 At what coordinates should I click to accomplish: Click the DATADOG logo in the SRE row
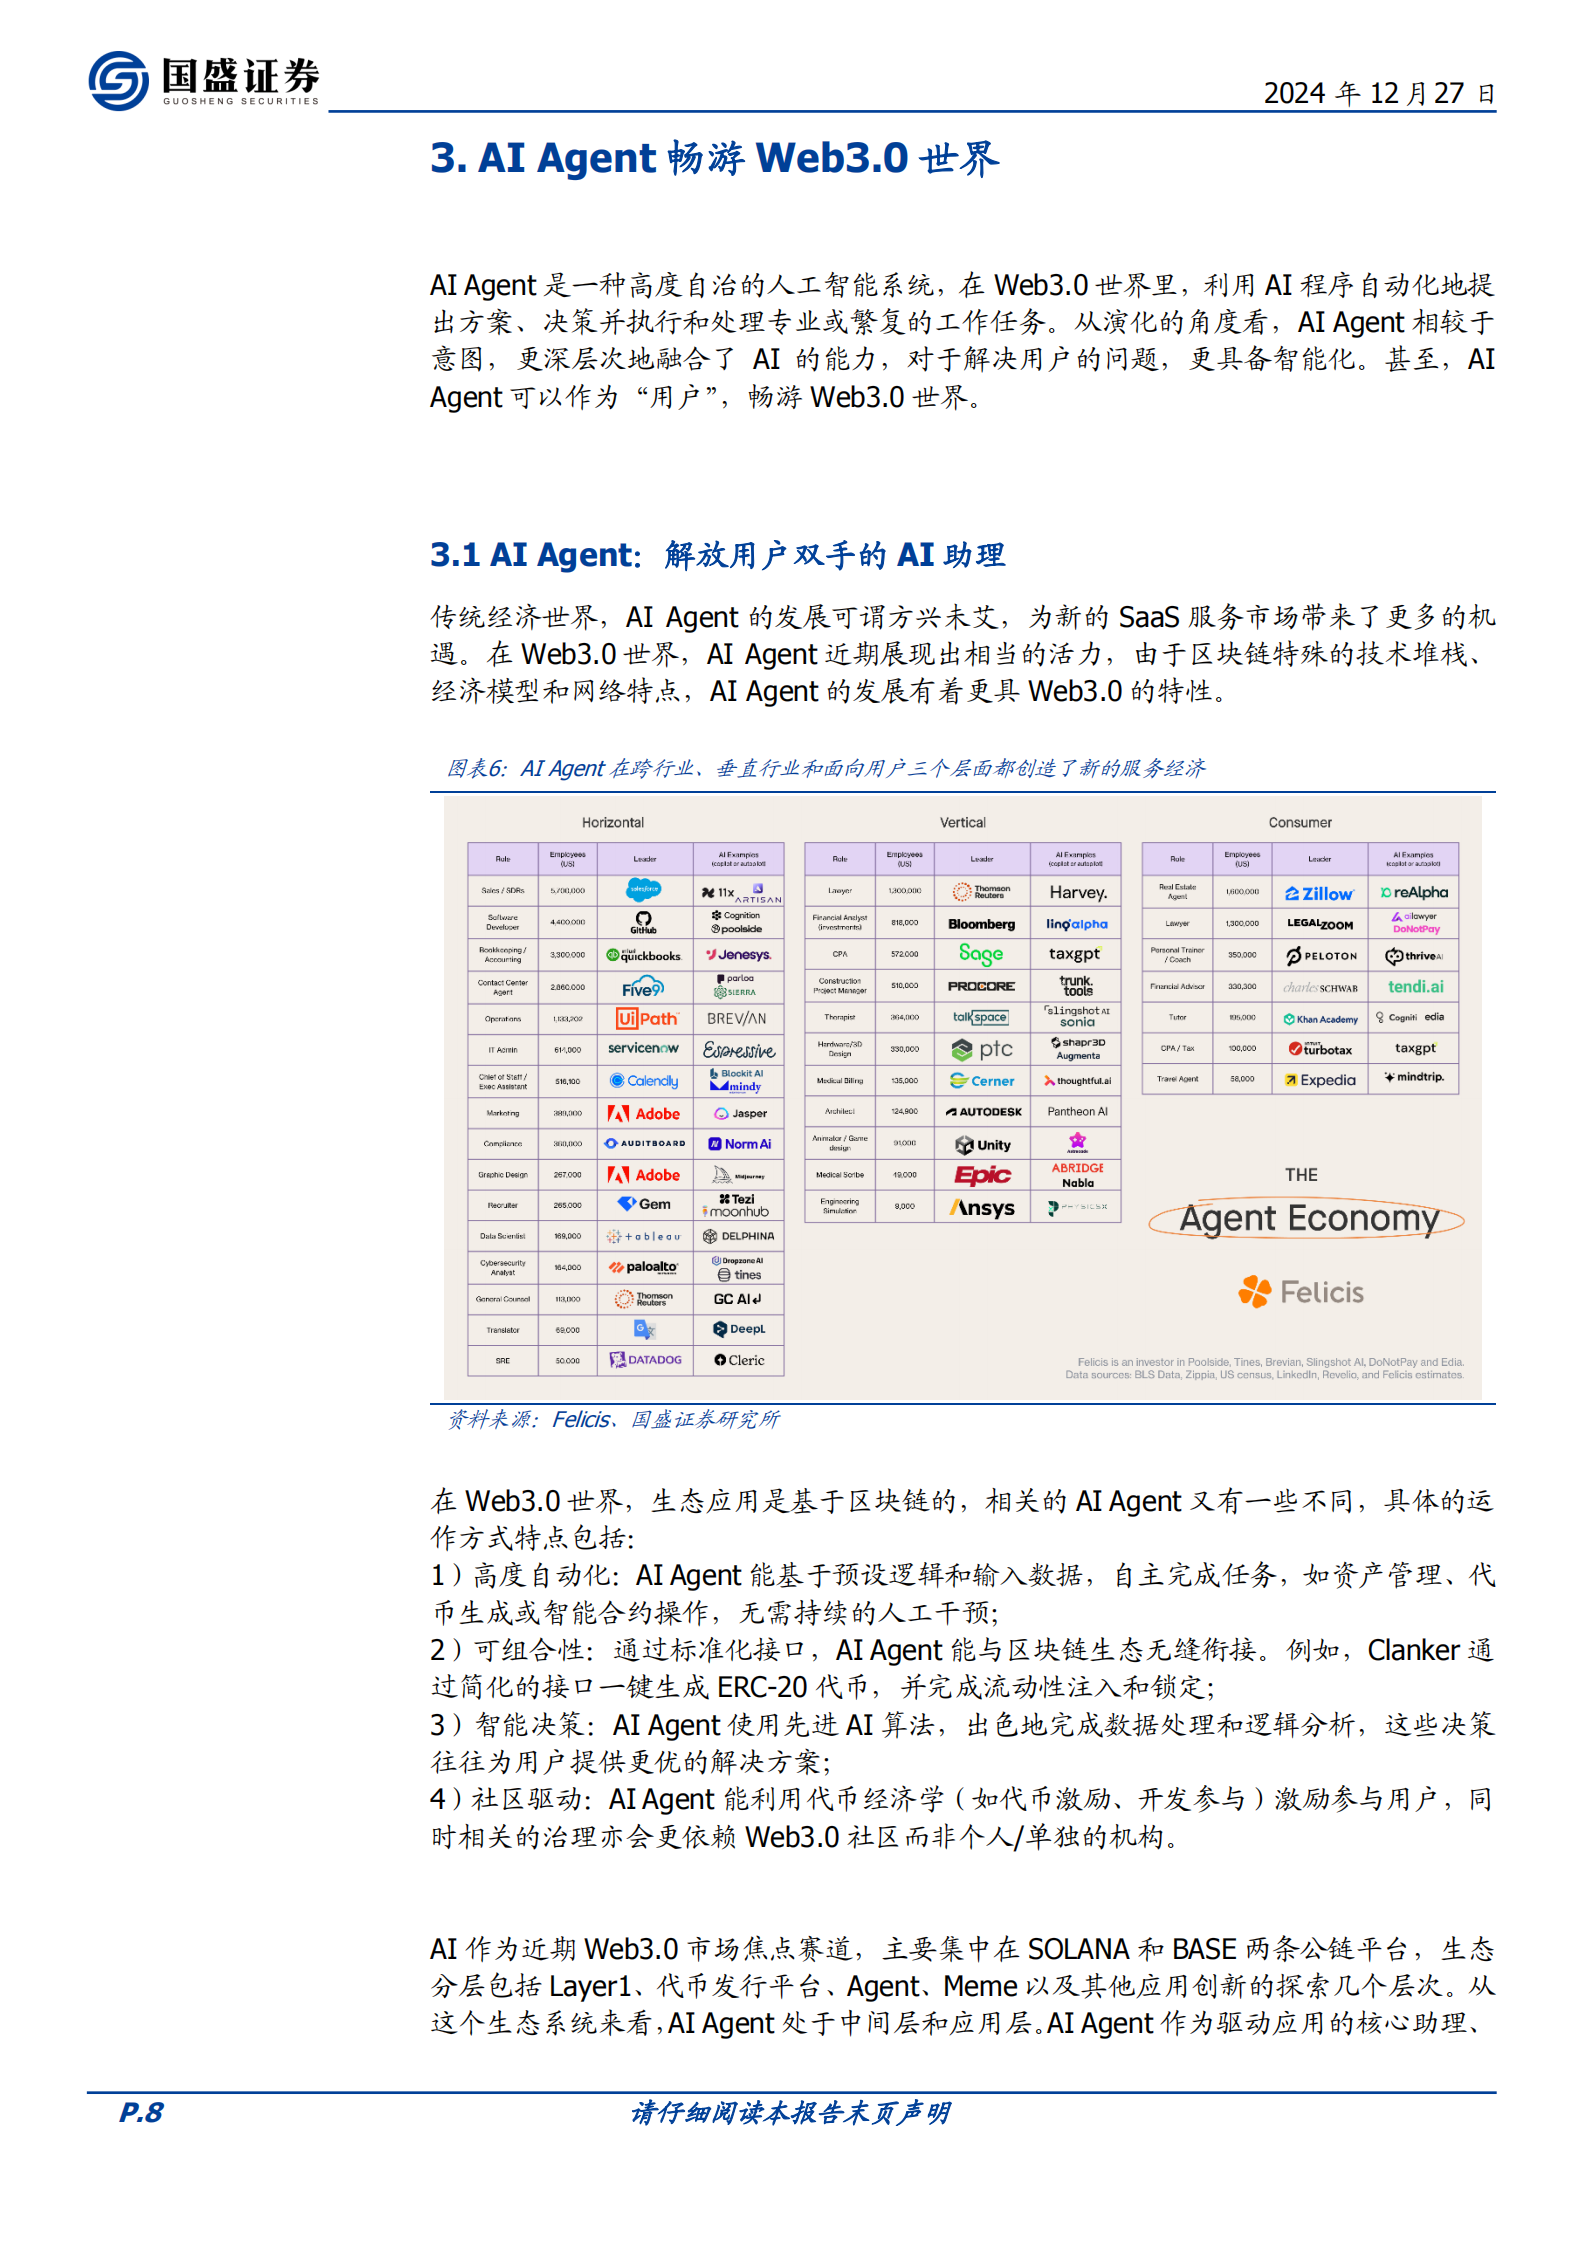click(645, 1359)
